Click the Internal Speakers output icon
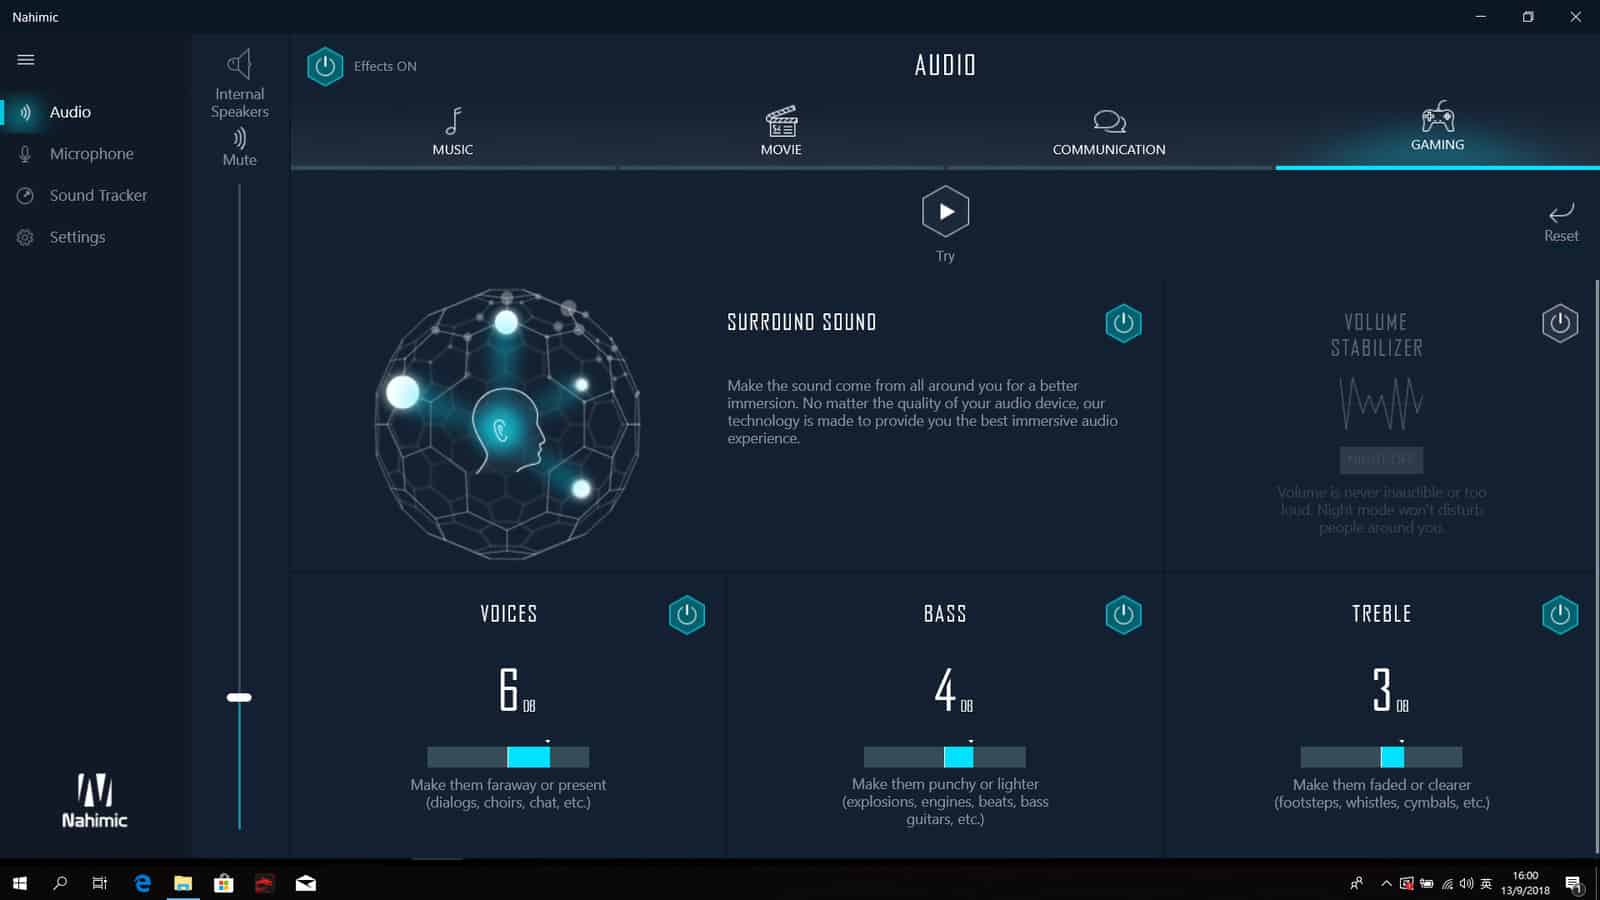The height and width of the screenshot is (900, 1600). [x=239, y=66]
